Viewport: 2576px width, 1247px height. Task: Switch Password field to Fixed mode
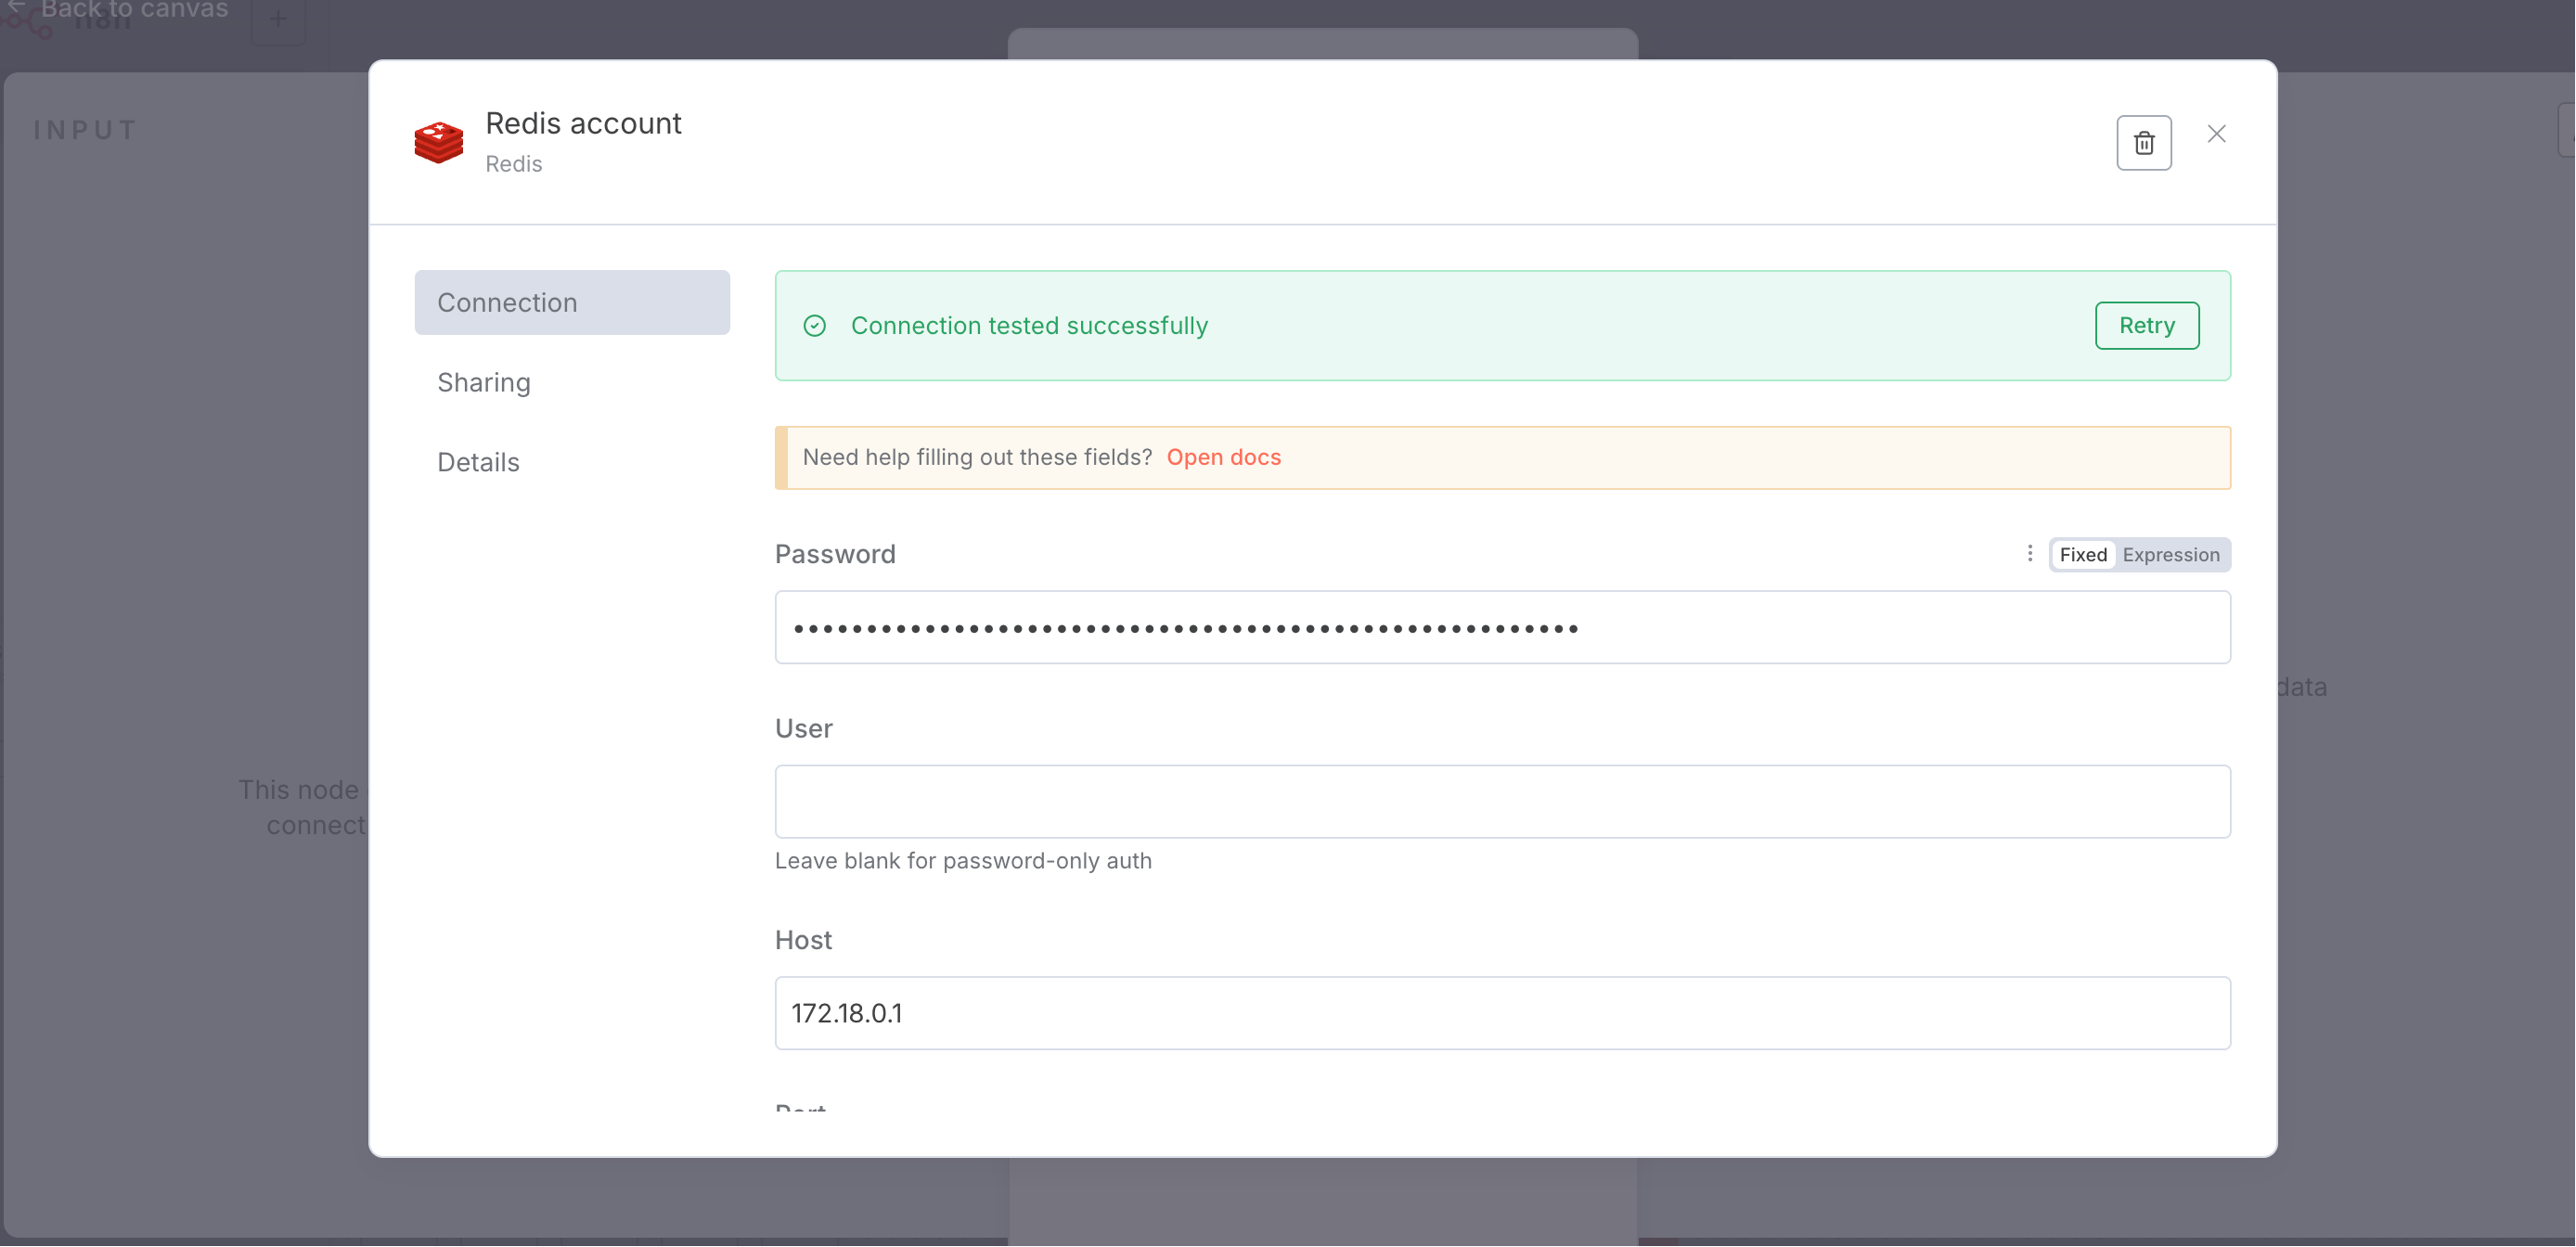coord(2083,555)
